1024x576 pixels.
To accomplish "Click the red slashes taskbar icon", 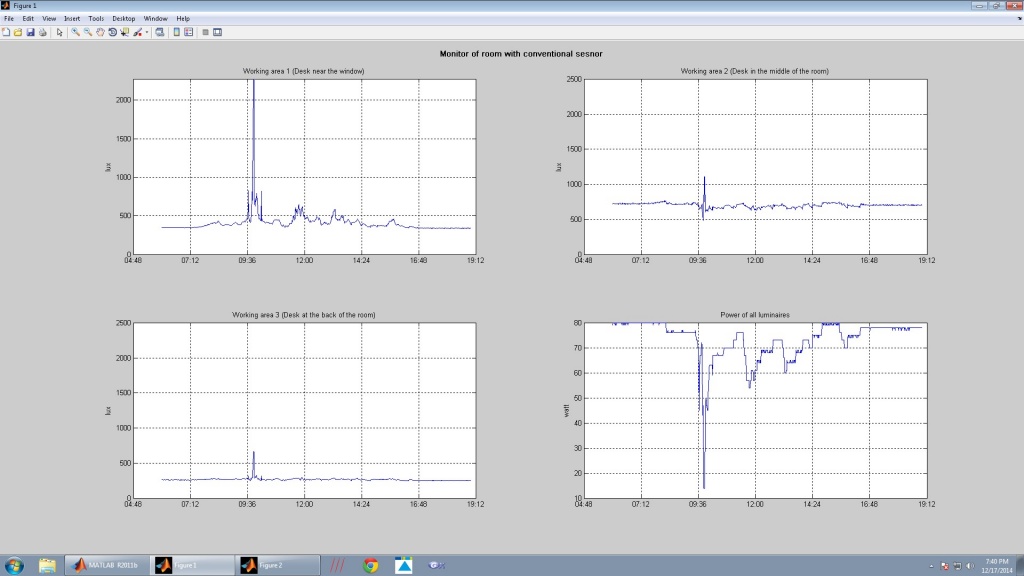I will coord(337,565).
